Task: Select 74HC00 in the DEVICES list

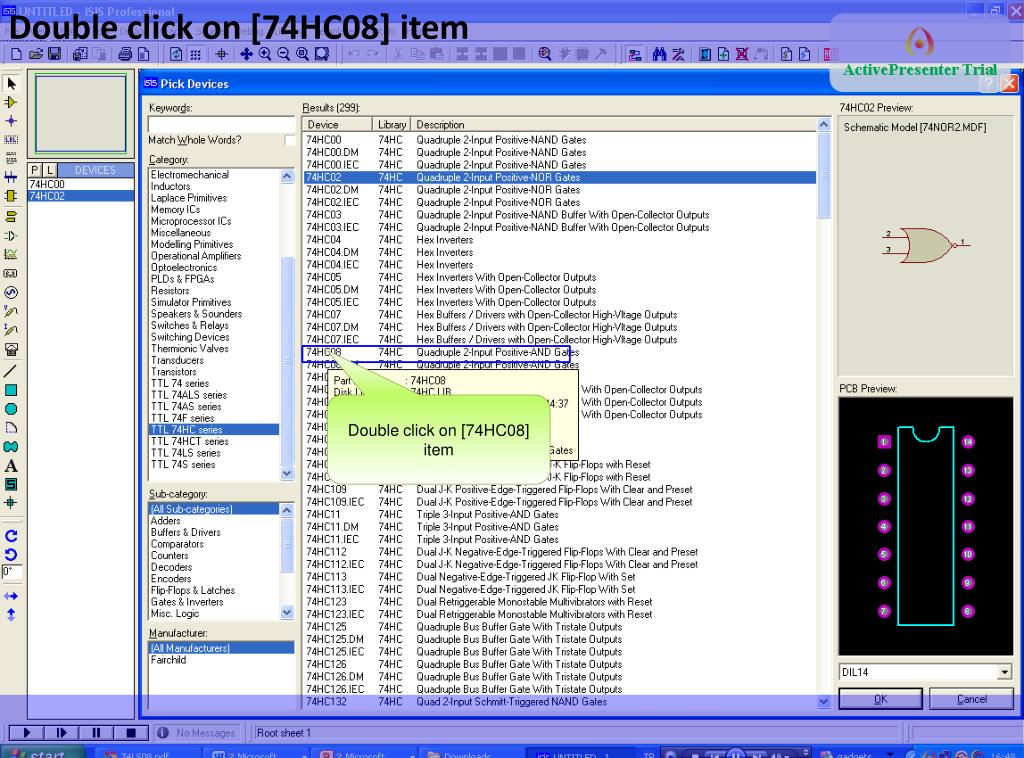Action: 81,184
